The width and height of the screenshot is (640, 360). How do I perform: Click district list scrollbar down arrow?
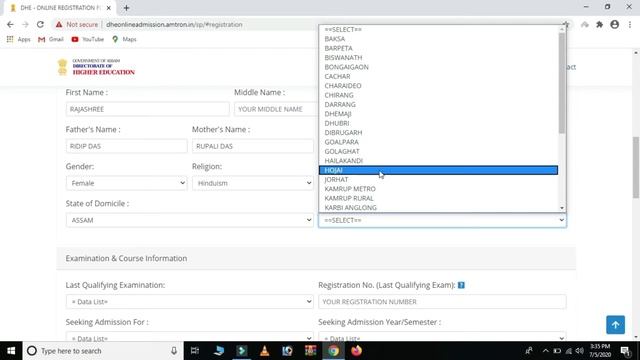pyautogui.click(x=562, y=208)
